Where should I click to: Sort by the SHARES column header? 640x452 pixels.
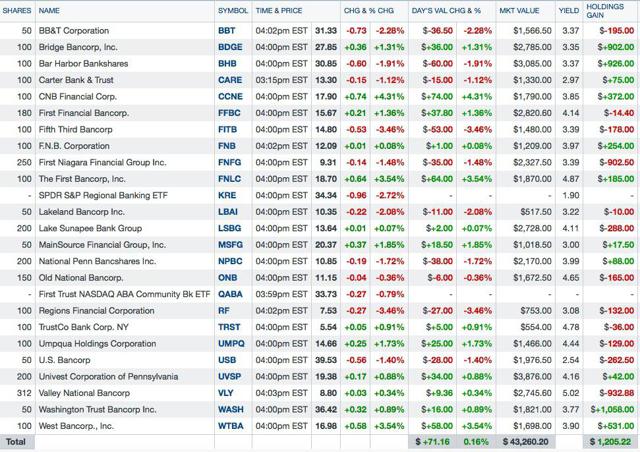17,11
